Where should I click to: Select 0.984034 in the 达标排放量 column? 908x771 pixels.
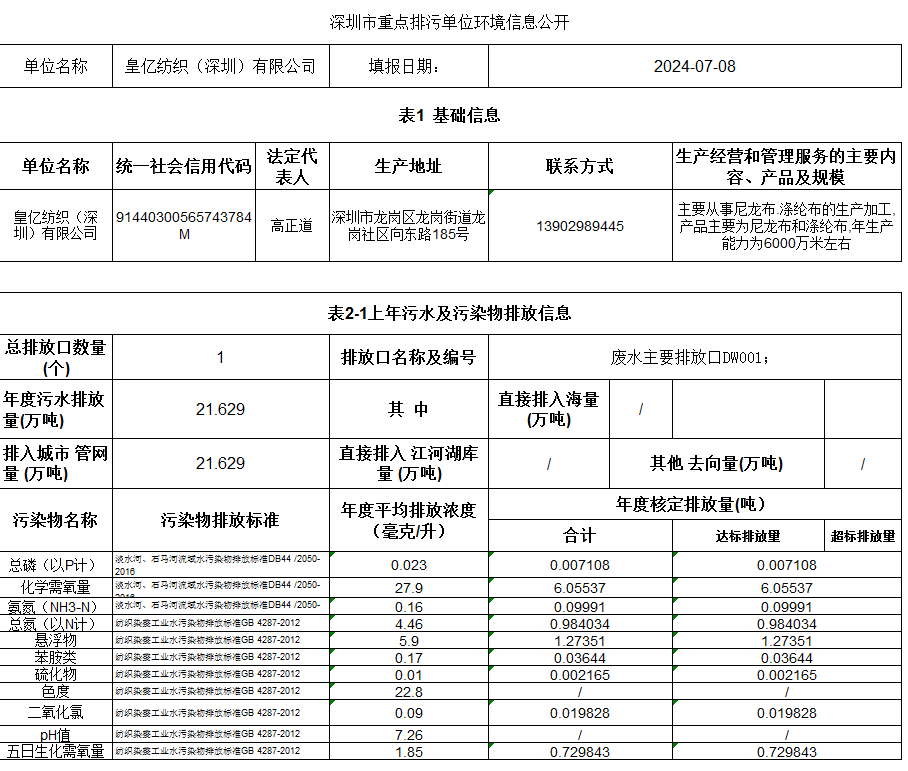coord(787,624)
